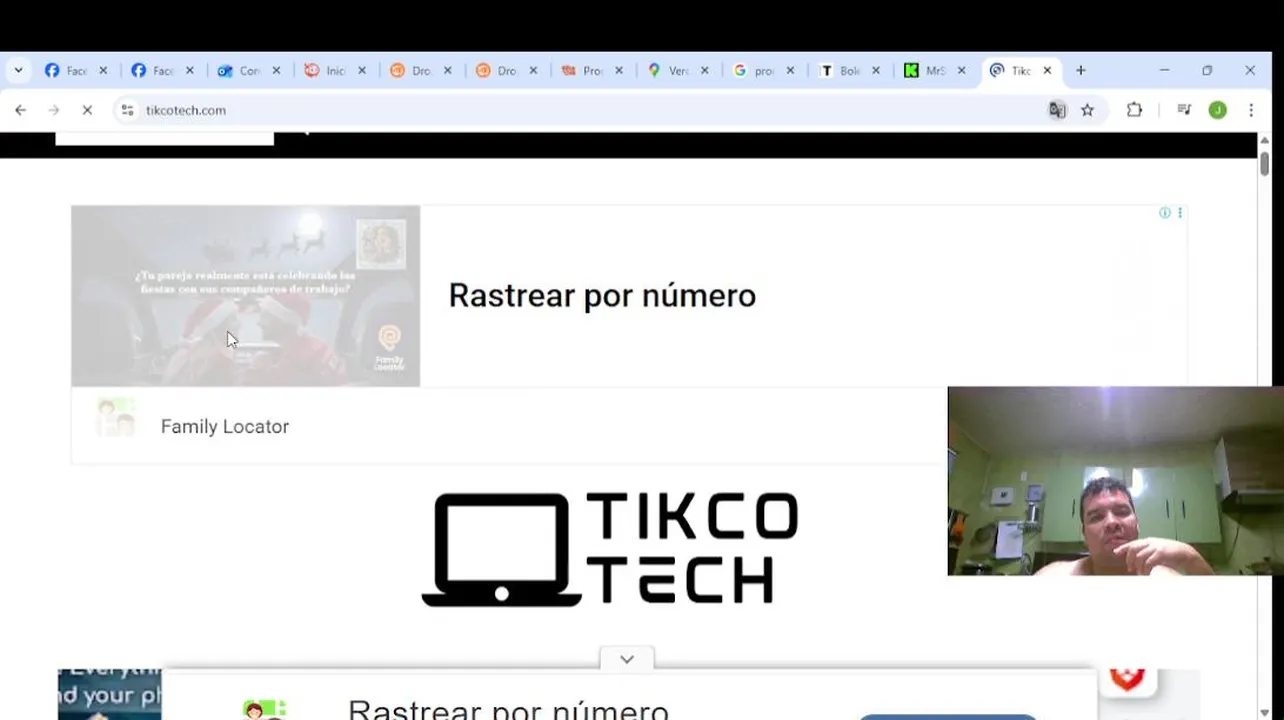Restore down the Chrome window
Viewport: 1284px width, 720px height.
click(1207, 71)
